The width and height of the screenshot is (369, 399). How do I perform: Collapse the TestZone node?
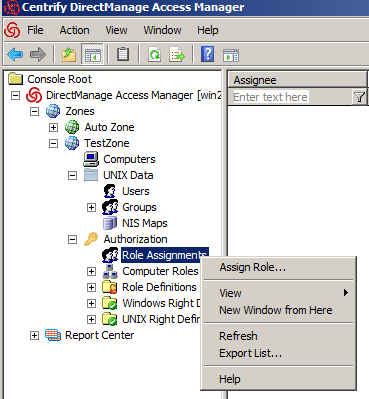tap(53, 143)
